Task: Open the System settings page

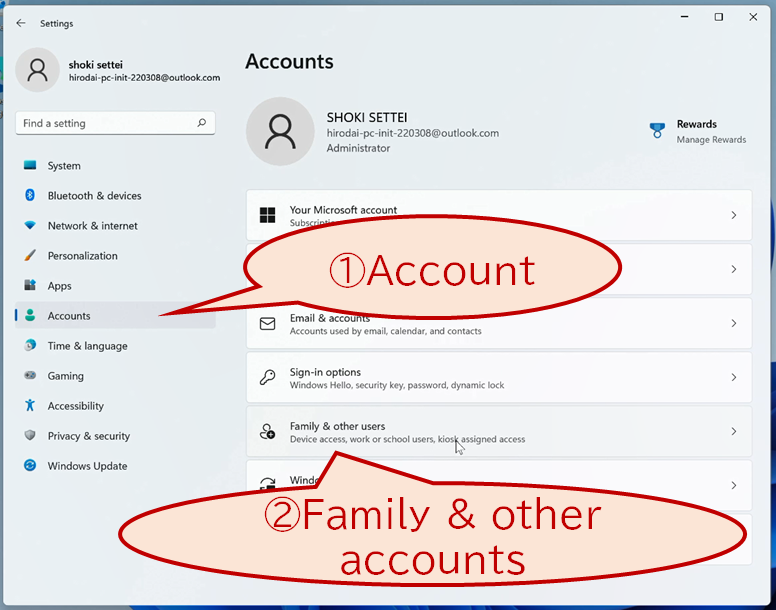Action: (x=115, y=166)
